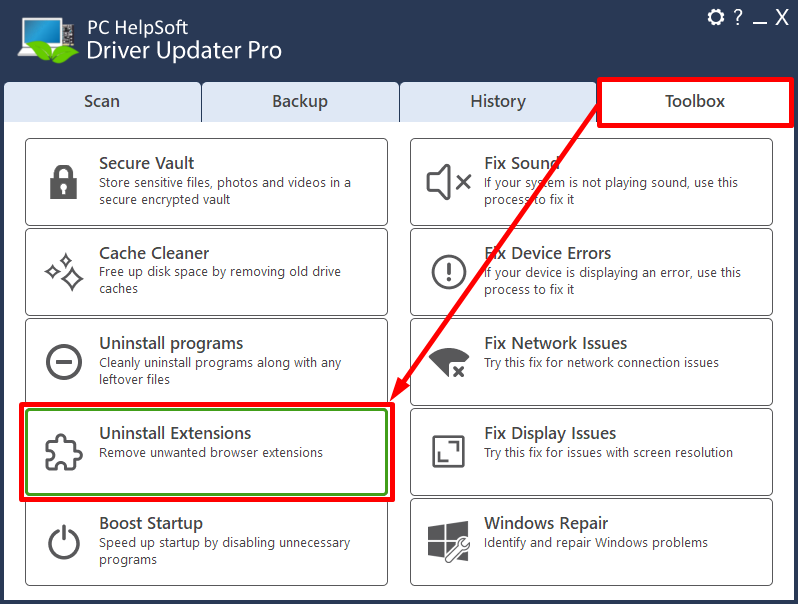The image size is (798, 604).
Task: Open Boost Startup title
Action: (x=151, y=523)
